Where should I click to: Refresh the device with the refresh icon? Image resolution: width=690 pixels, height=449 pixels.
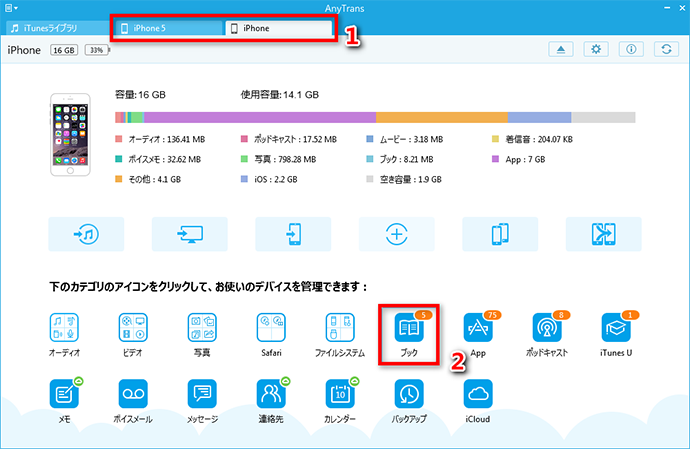click(666, 49)
